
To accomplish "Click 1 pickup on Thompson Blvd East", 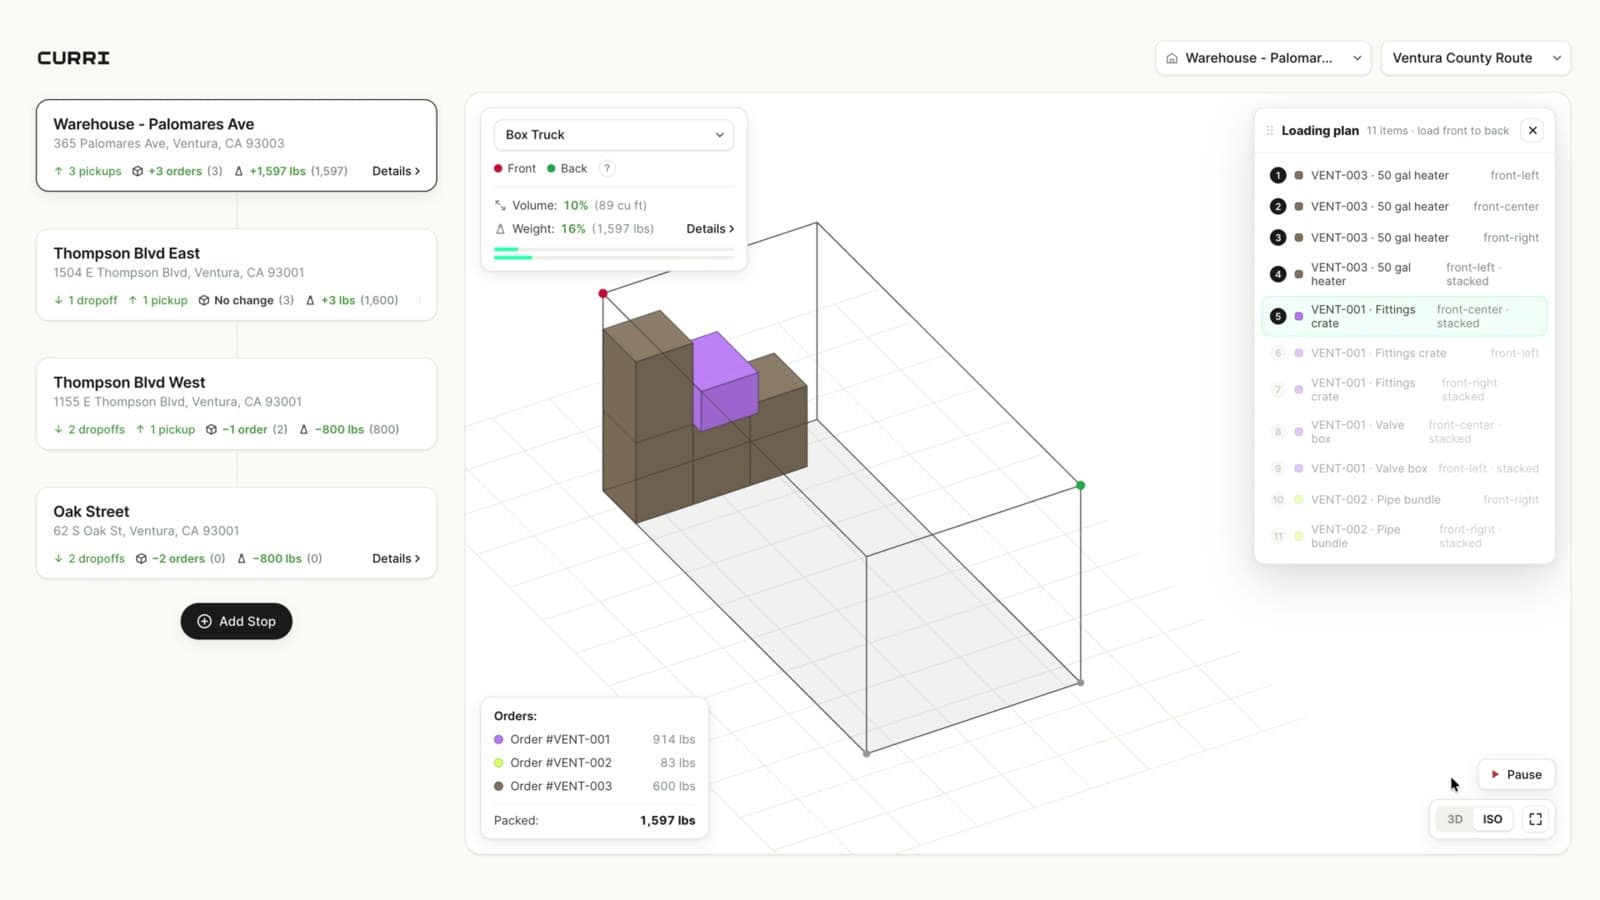I will 158,300.
